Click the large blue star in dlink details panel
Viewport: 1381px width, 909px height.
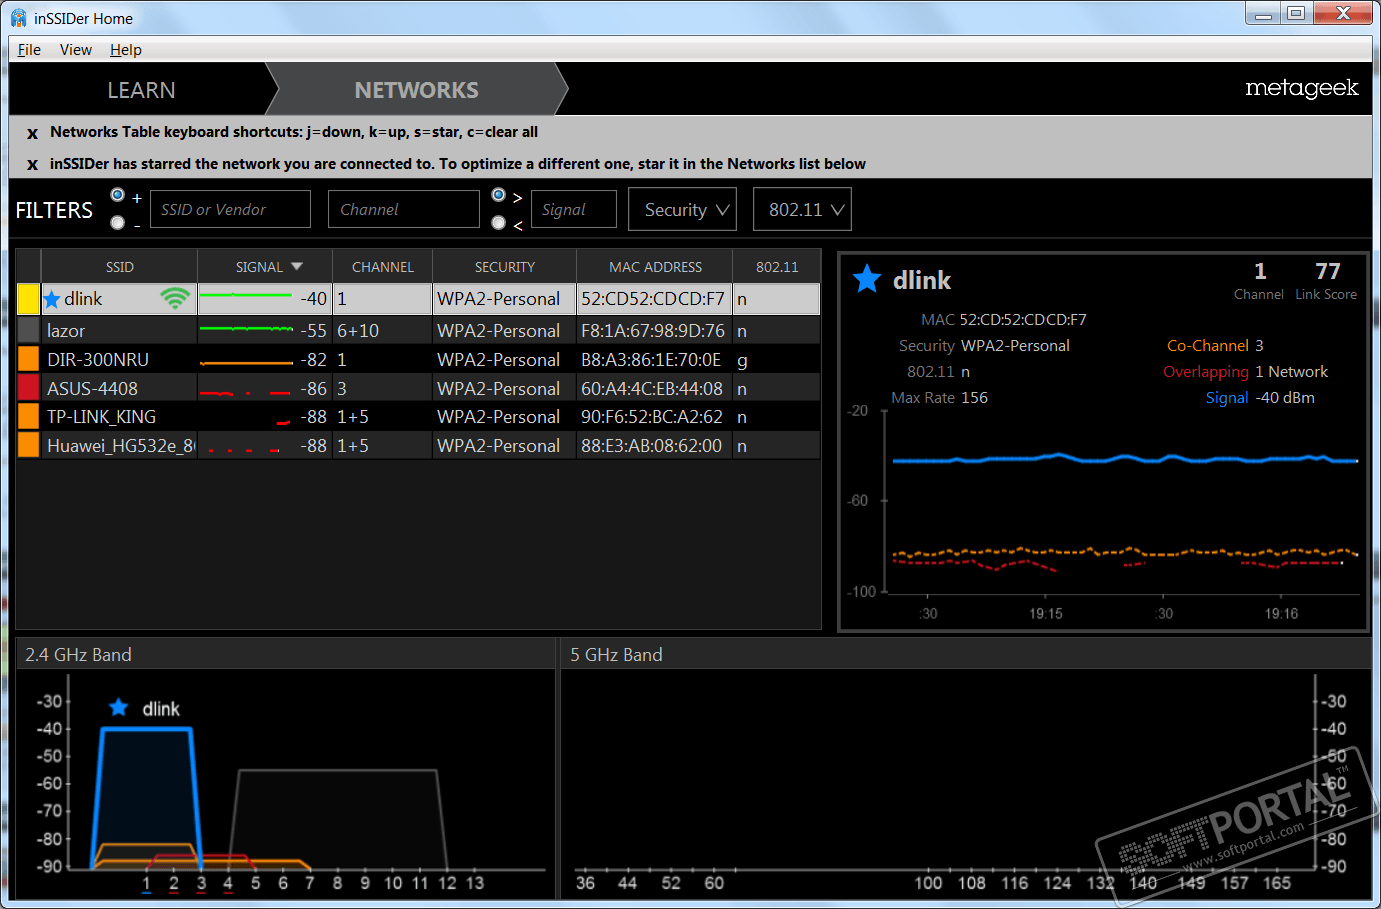point(867,280)
